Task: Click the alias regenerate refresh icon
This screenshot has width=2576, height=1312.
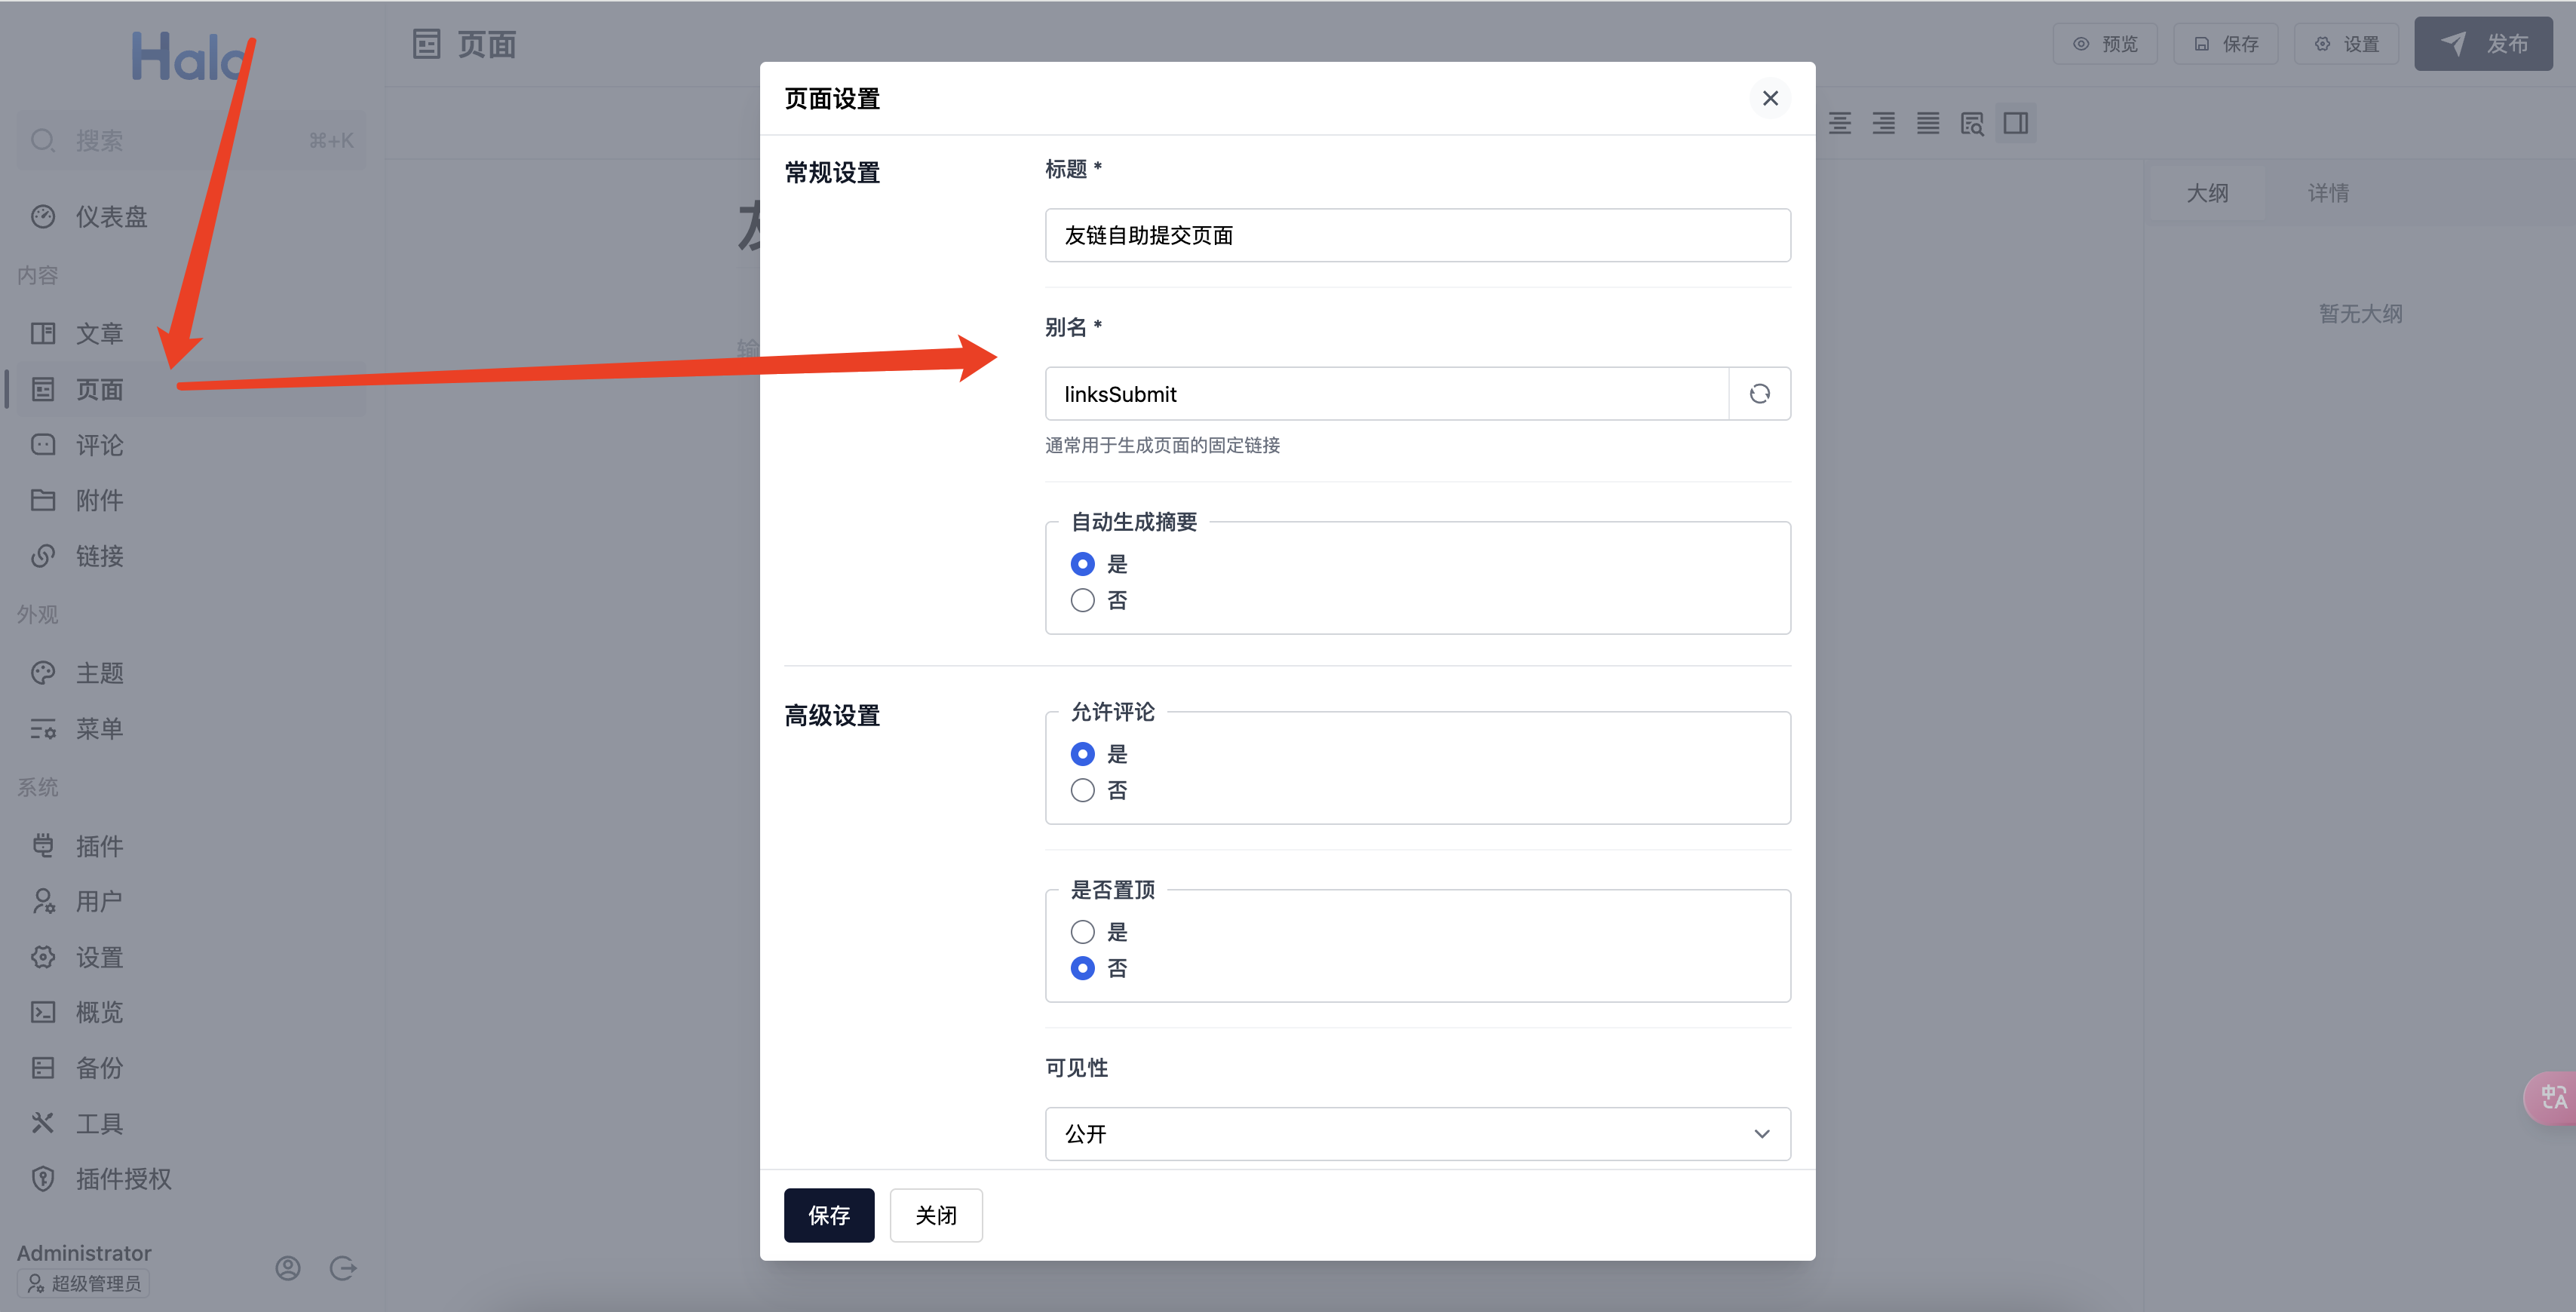Action: [1759, 394]
